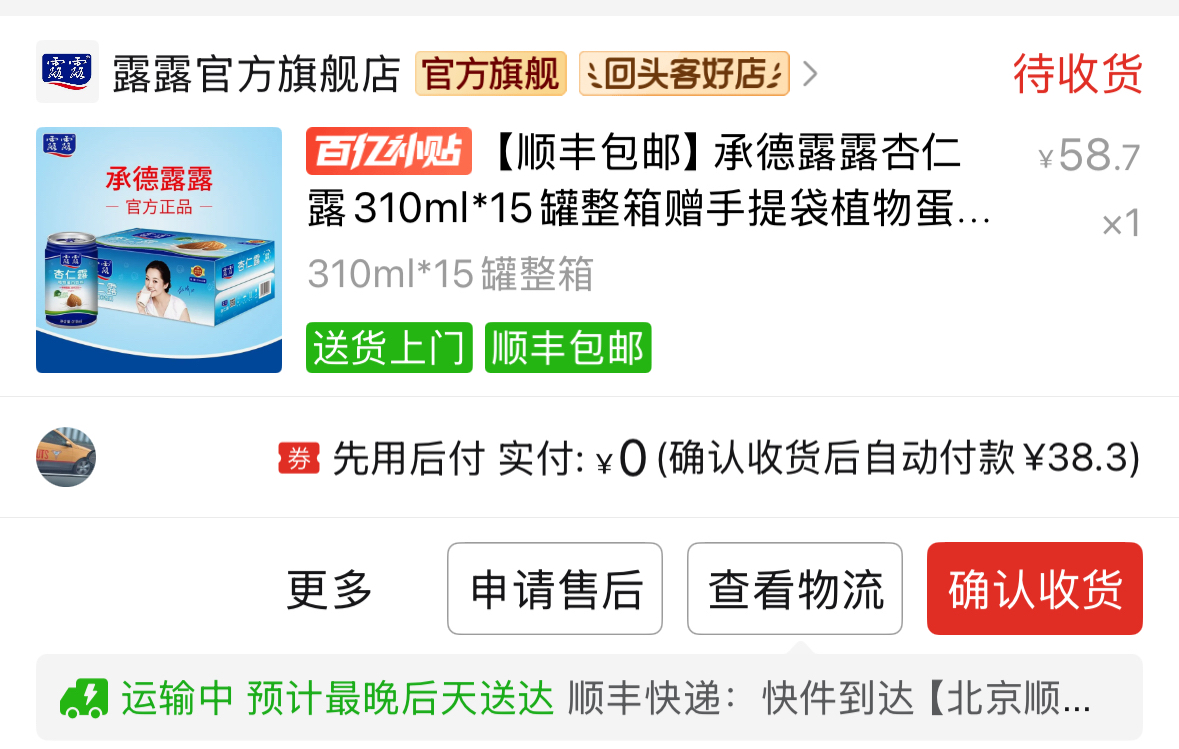Tap the 百亿补贴 subsidy tag
Viewport: 1179px width, 749px height.
pyautogui.click(x=389, y=151)
